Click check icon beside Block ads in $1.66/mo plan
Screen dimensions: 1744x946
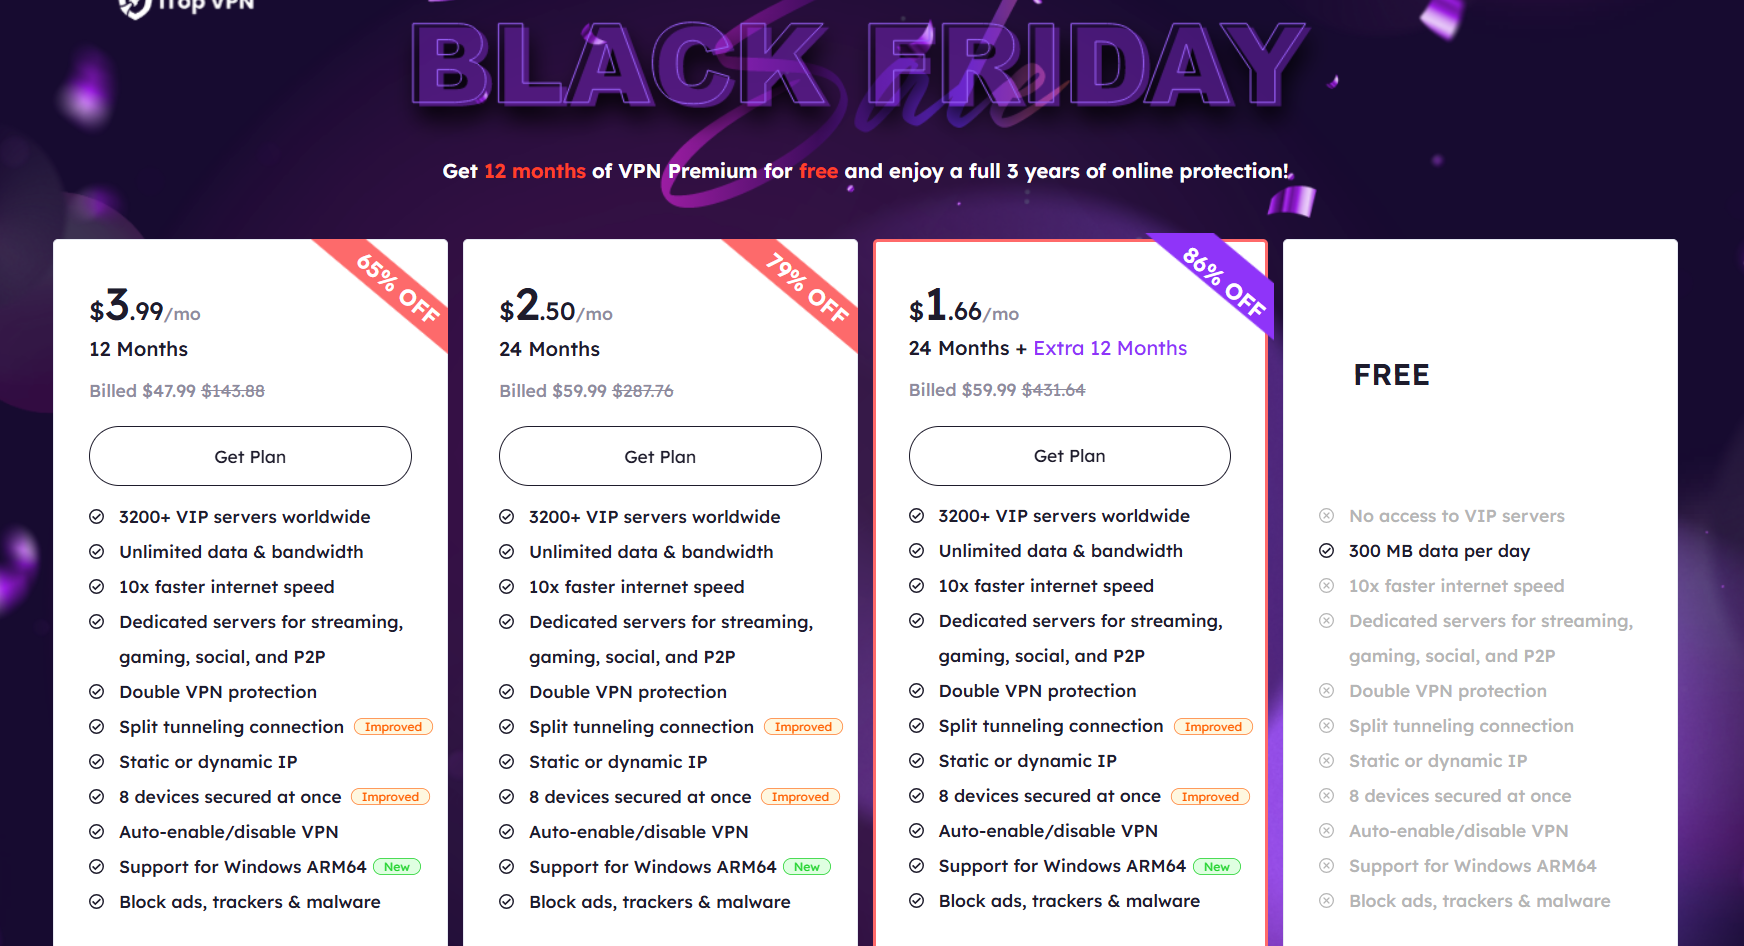point(916,901)
